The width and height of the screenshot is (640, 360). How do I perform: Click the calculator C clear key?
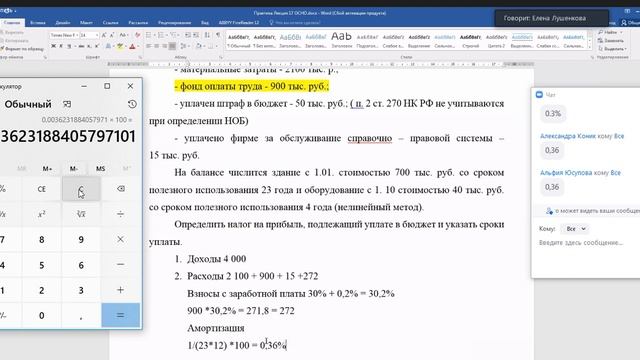(x=81, y=189)
